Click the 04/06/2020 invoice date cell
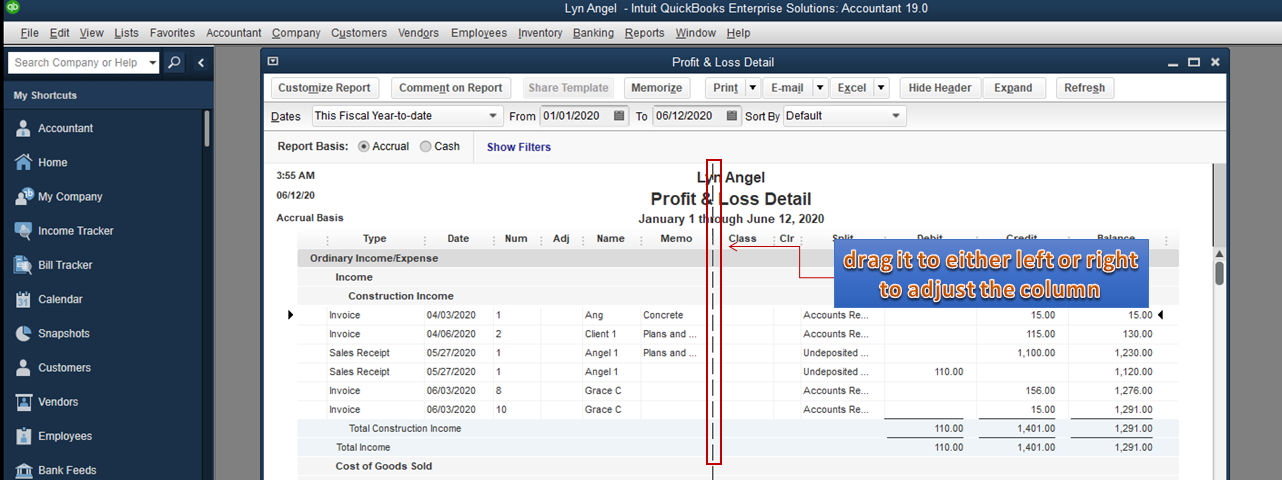The width and height of the screenshot is (1282, 480). [451, 334]
